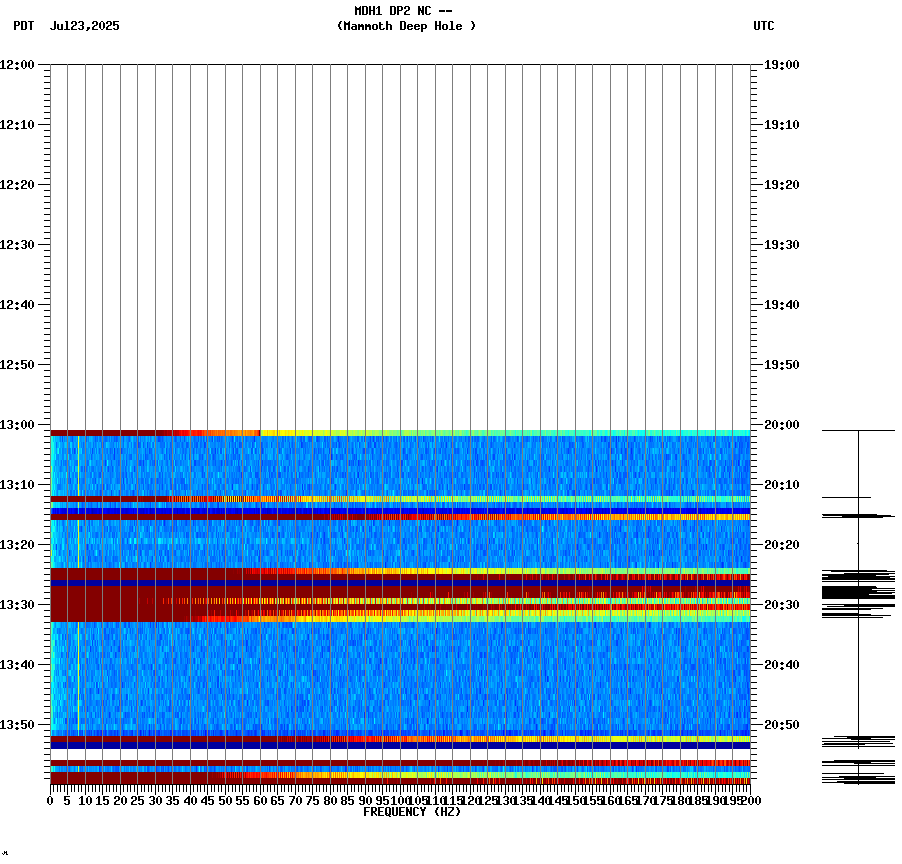Click the 0 Hz frequency tick label
This screenshot has height=864, width=902.
point(47,801)
